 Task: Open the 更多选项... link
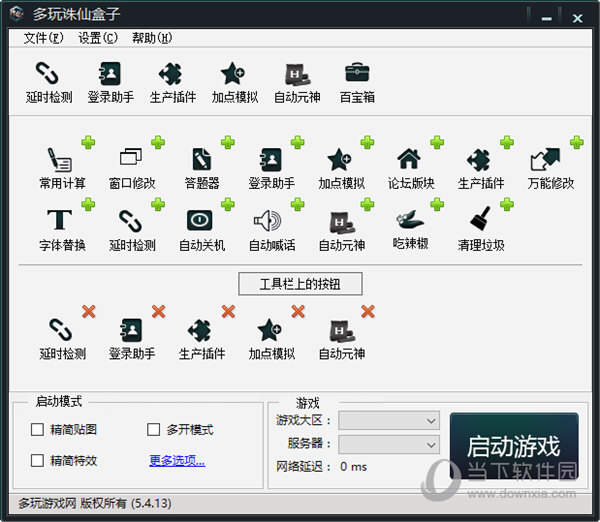pyautogui.click(x=177, y=460)
